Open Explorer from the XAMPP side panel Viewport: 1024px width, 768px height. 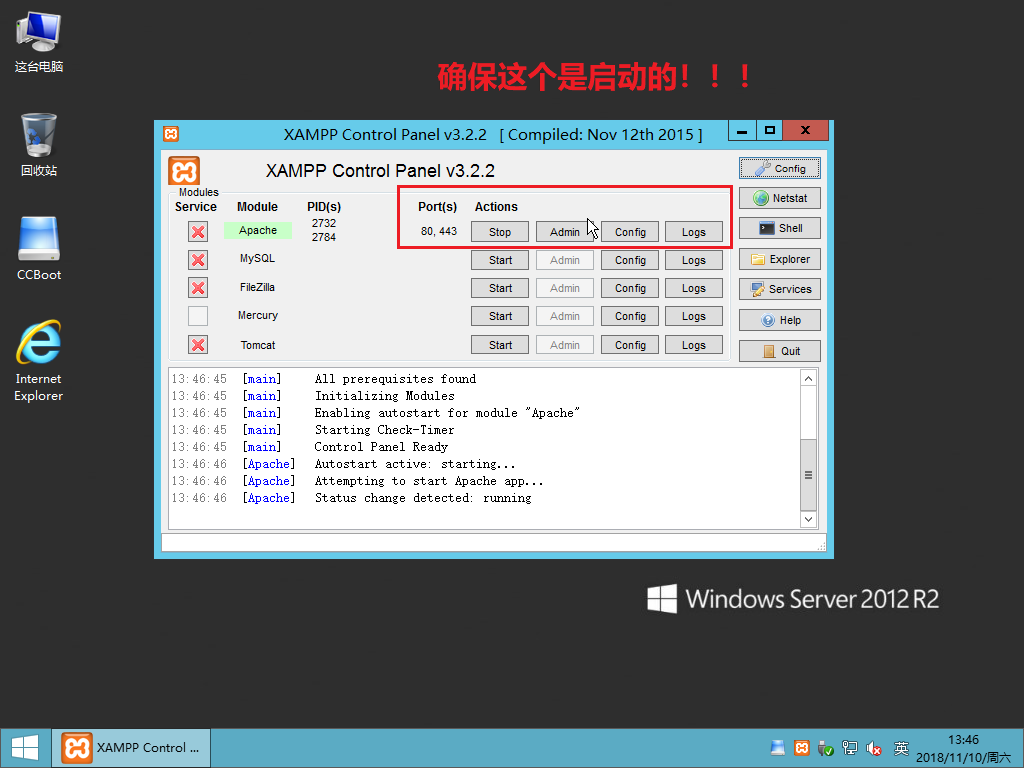(x=779, y=259)
